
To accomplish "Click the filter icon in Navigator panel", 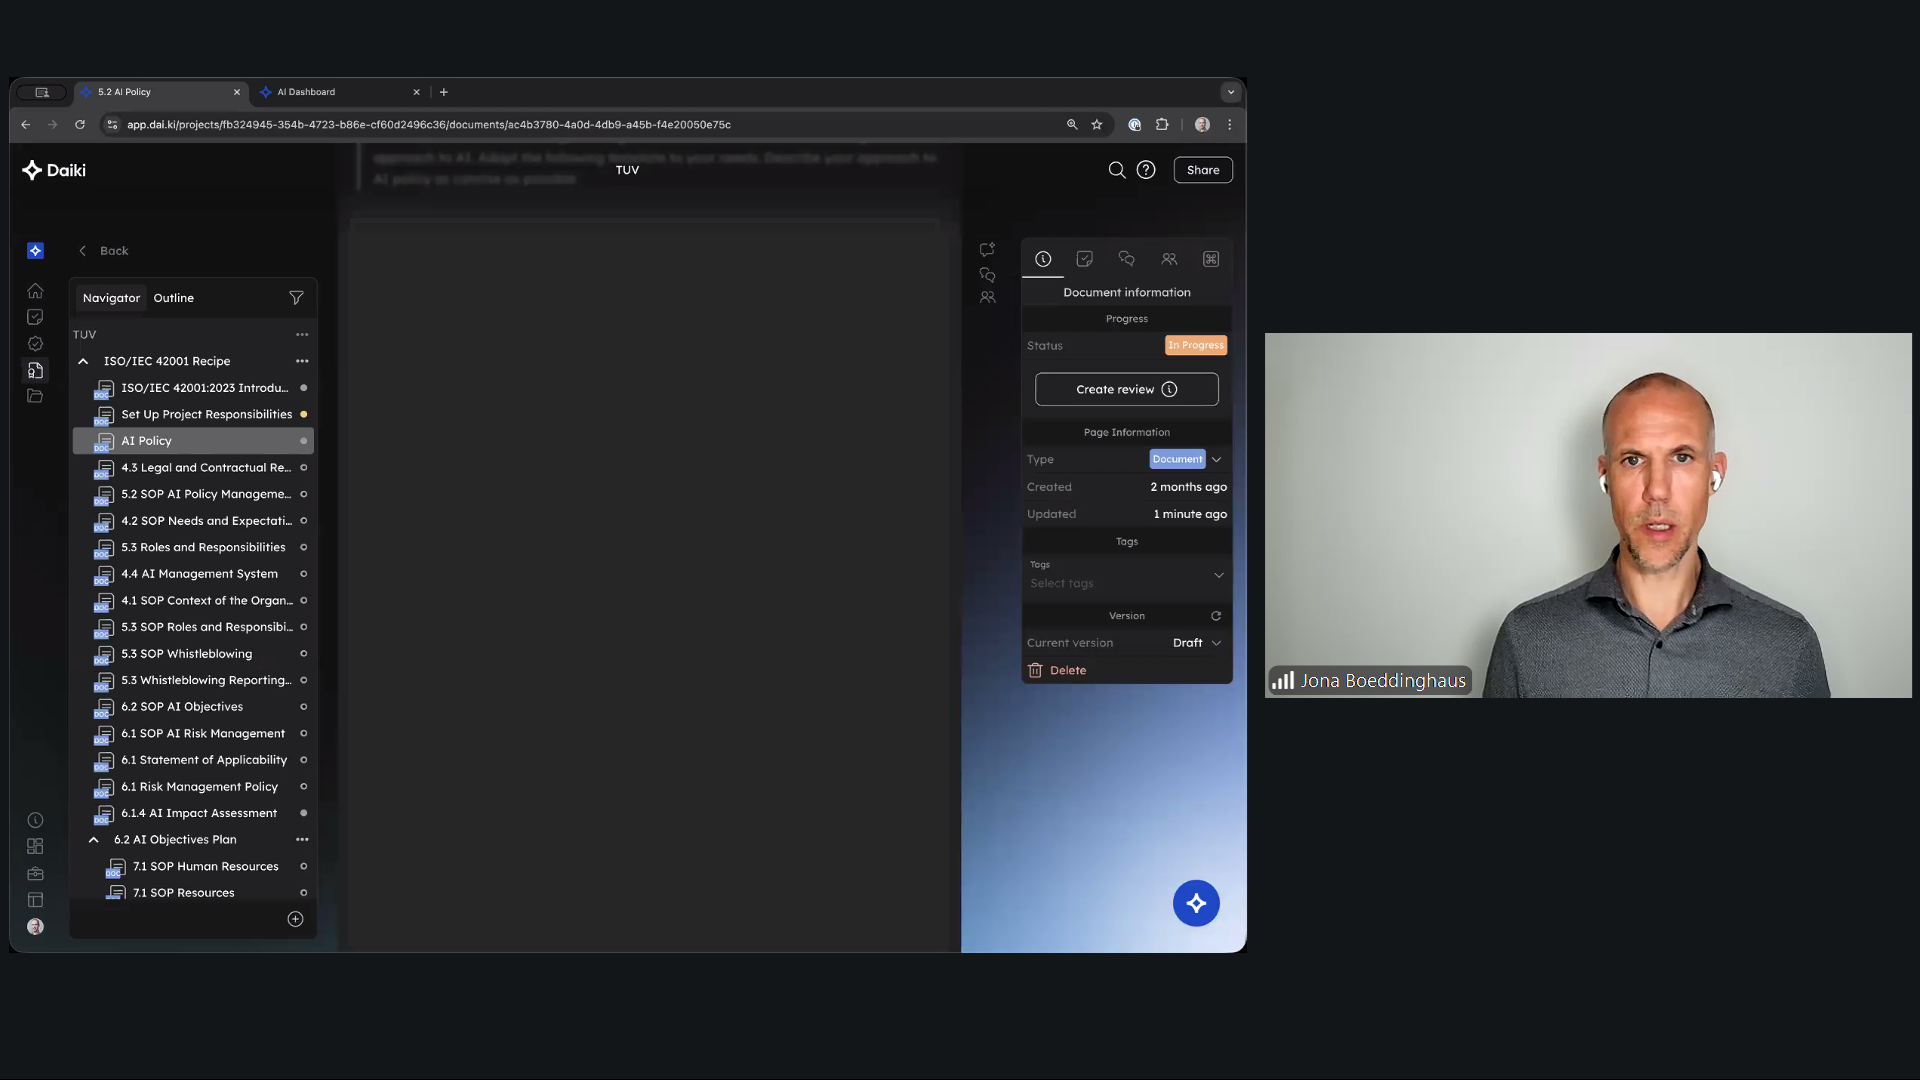I will coord(296,298).
